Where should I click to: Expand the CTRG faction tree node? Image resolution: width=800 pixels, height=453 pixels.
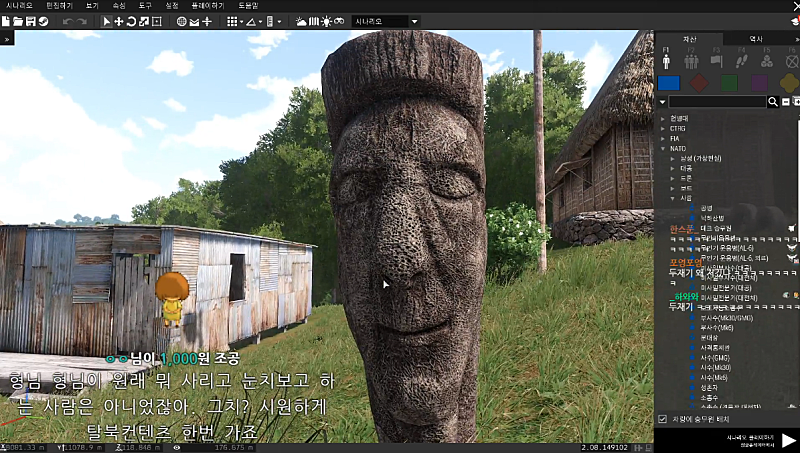663,128
